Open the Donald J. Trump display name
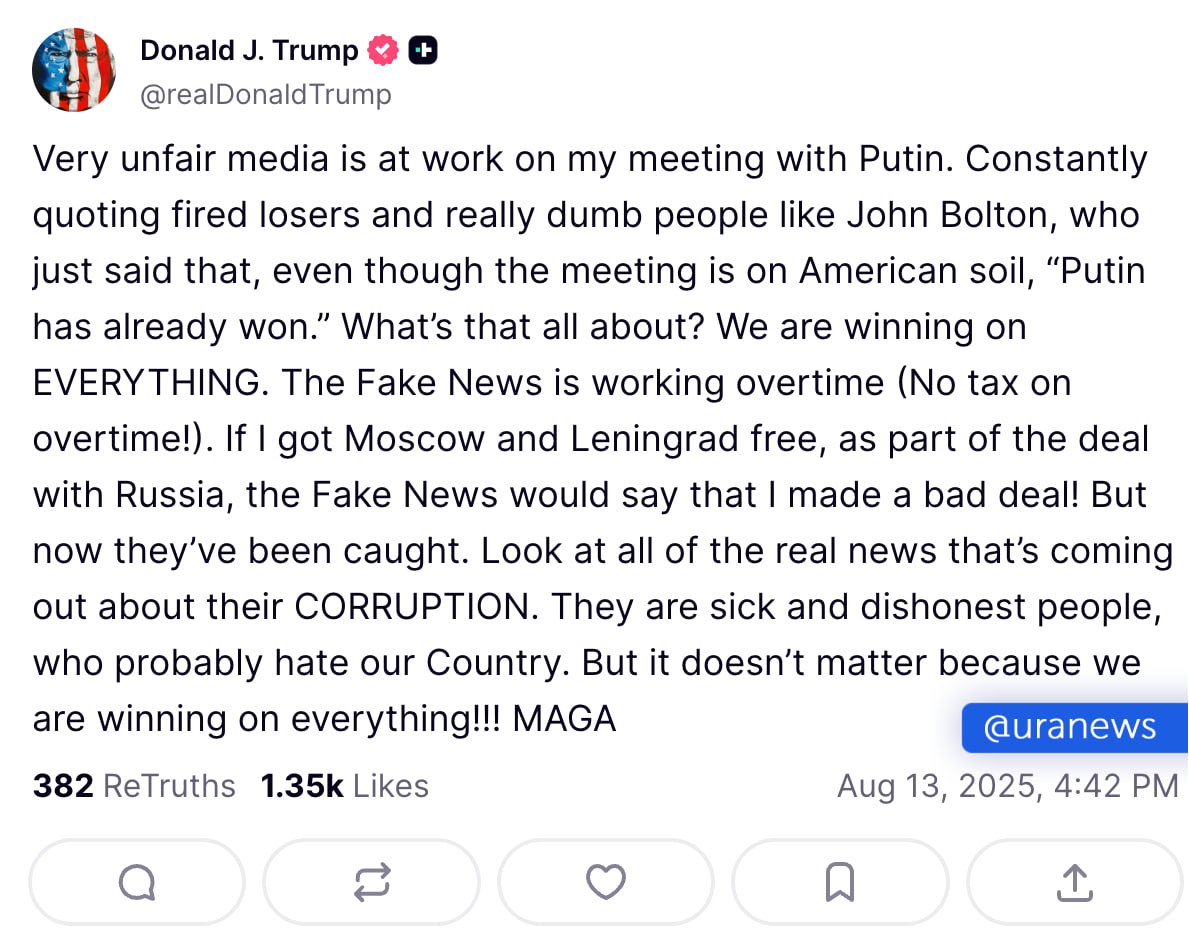This screenshot has width=1189, height=945. click(249, 51)
